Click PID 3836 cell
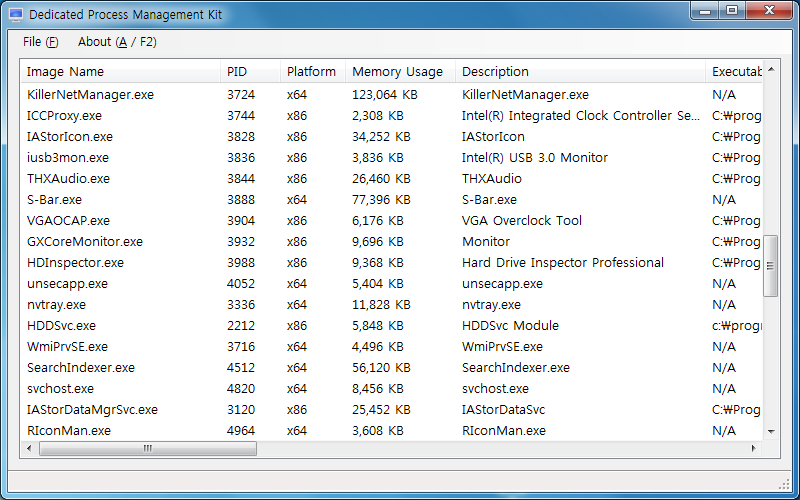This screenshot has width=800, height=500. coord(241,158)
